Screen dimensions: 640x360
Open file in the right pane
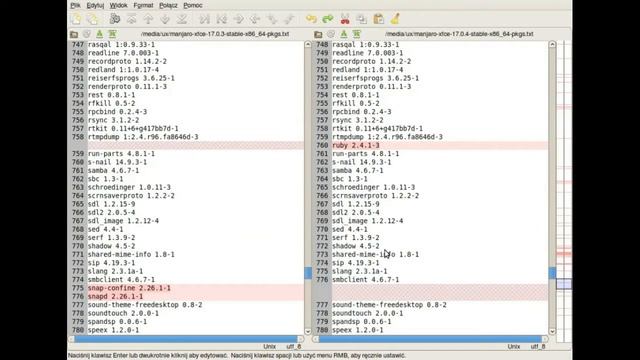(318, 34)
